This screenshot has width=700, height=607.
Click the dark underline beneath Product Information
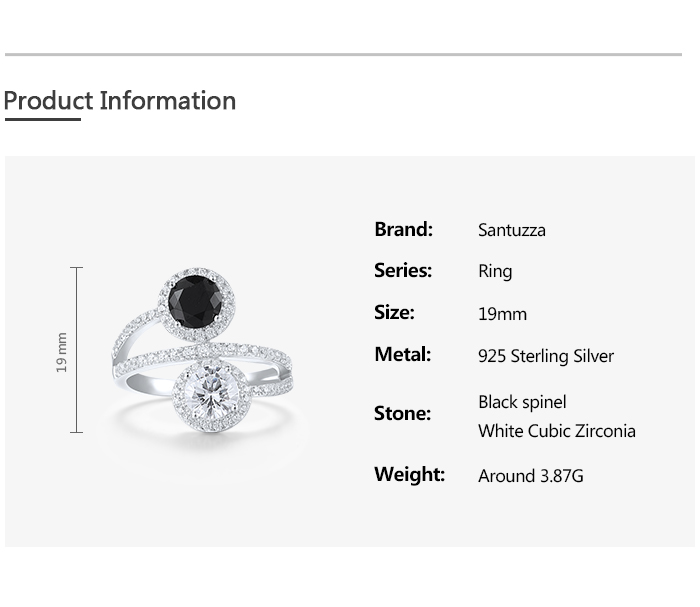(43, 119)
